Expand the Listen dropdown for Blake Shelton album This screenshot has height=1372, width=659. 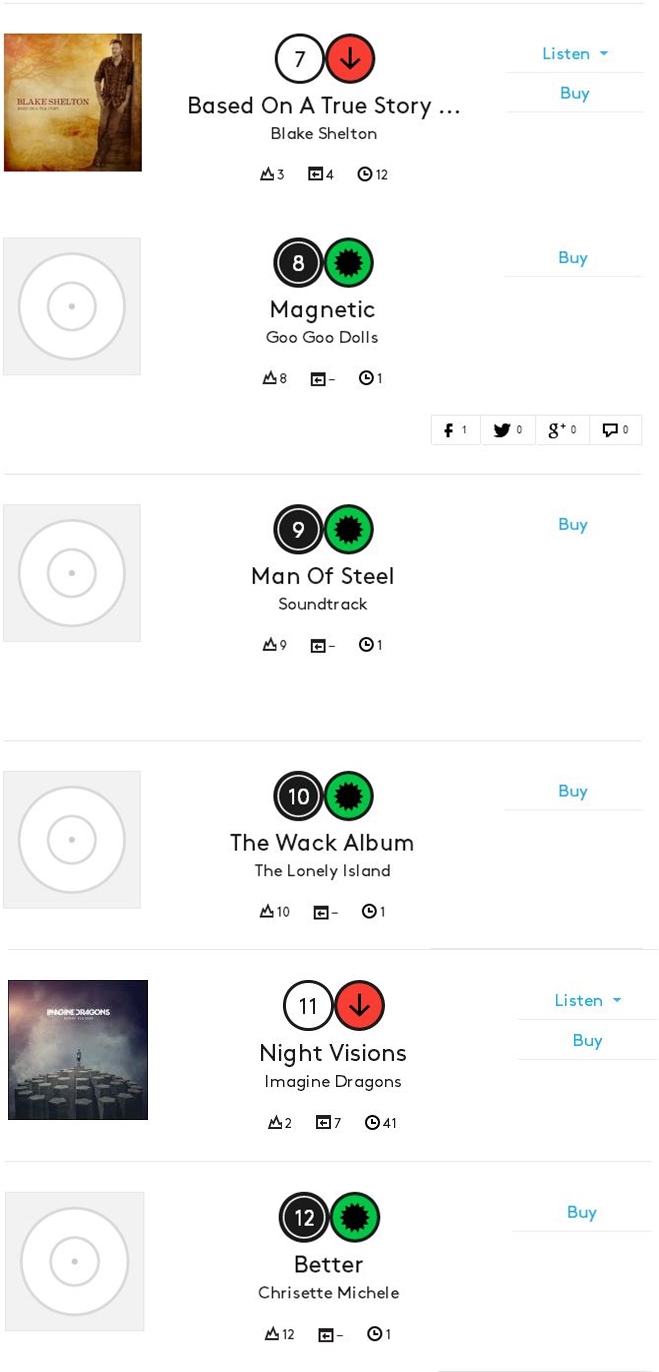coord(575,54)
